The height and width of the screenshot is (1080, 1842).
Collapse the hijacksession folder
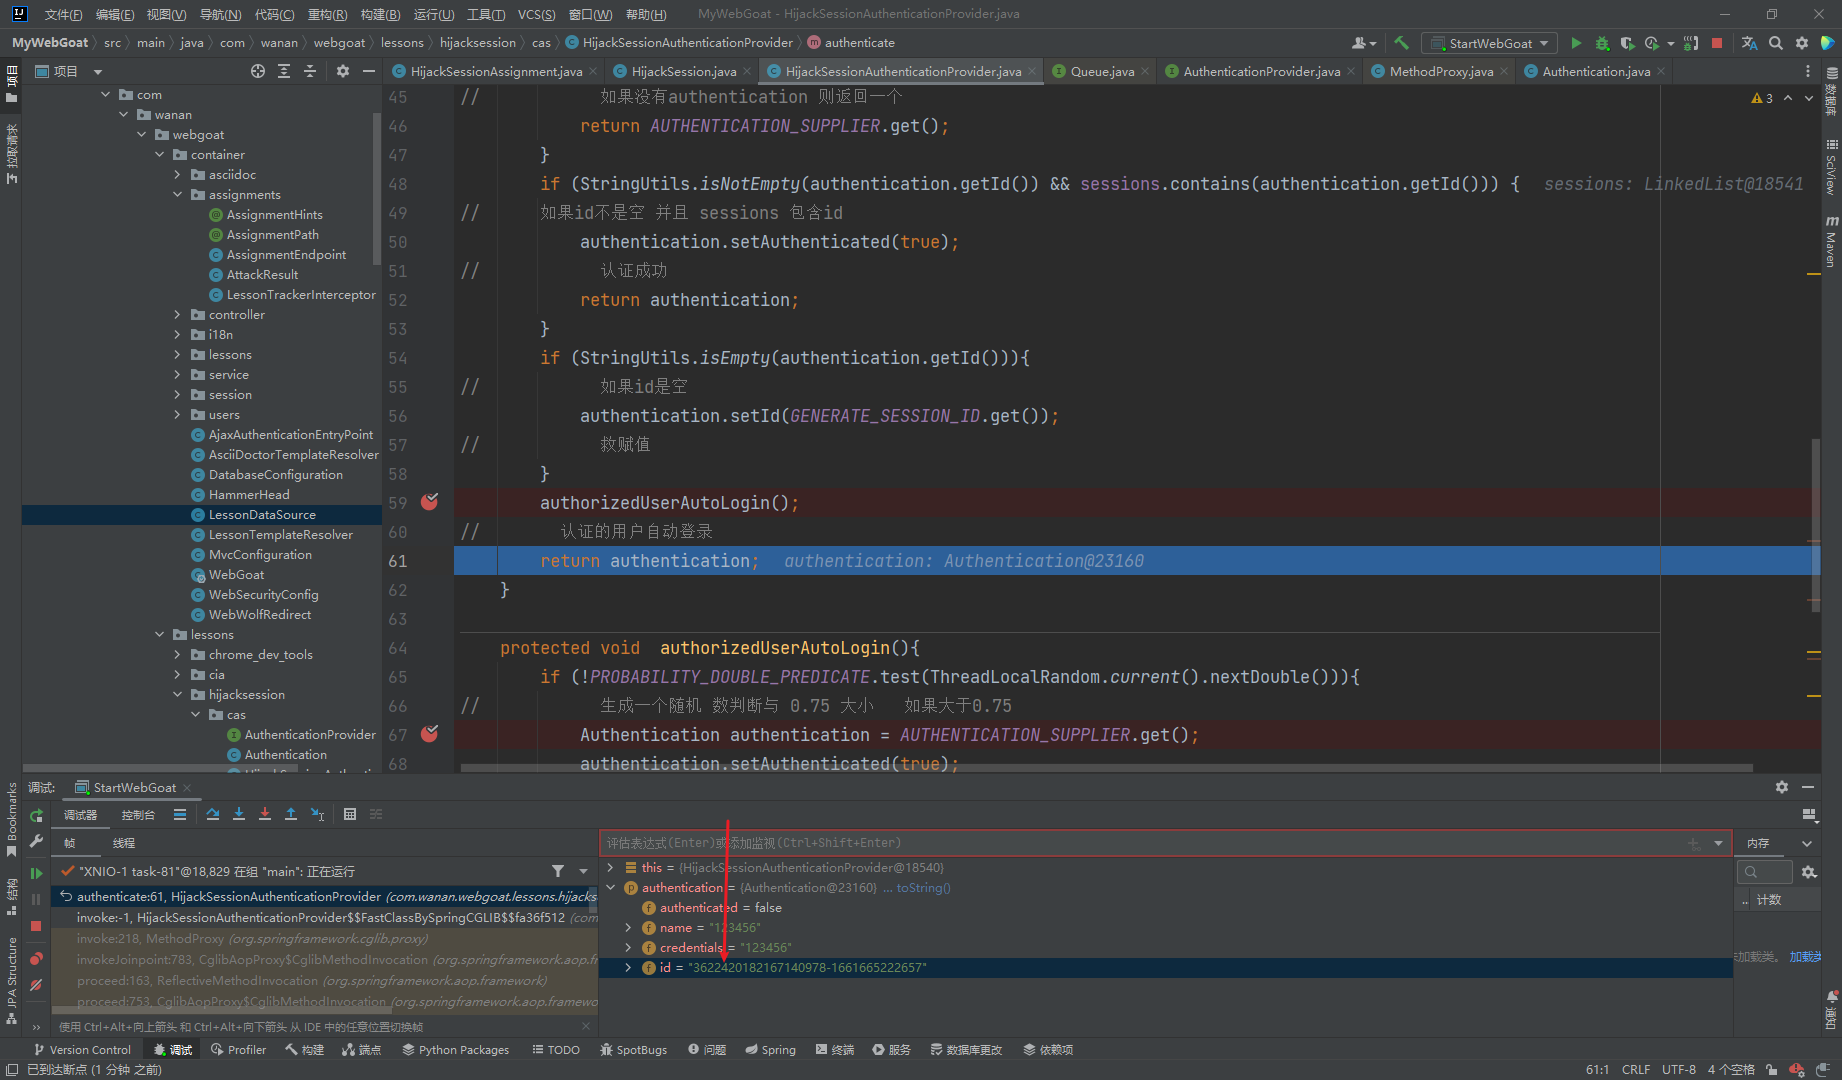click(178, 694)
